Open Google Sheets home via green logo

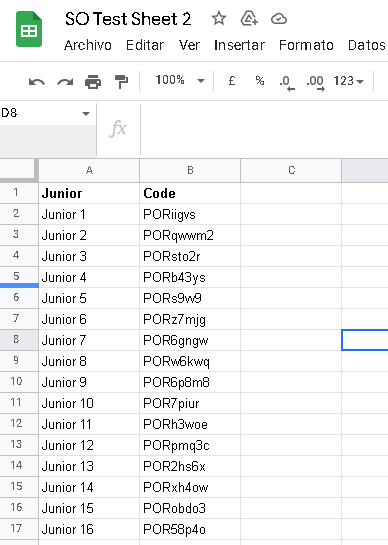tap(29, 29)
